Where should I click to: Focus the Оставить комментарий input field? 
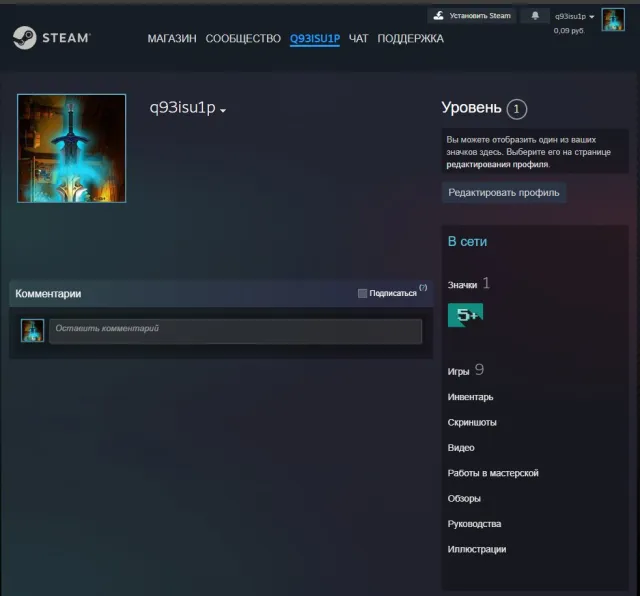[x=236, y=331]
